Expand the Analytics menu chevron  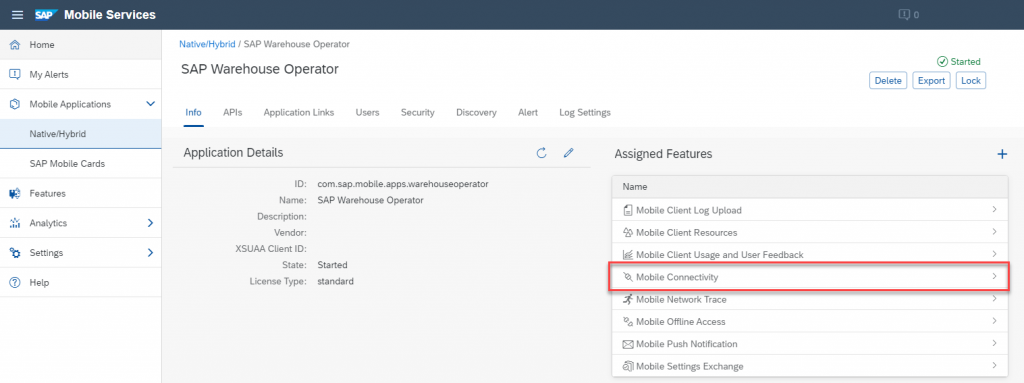(150, 223)
